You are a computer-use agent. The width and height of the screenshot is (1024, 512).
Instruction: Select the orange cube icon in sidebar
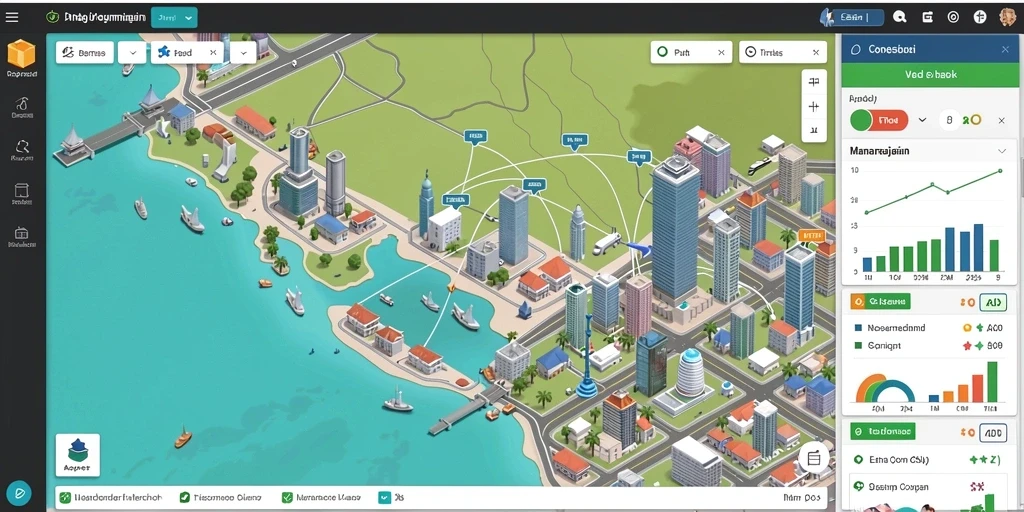coord(21,54)
